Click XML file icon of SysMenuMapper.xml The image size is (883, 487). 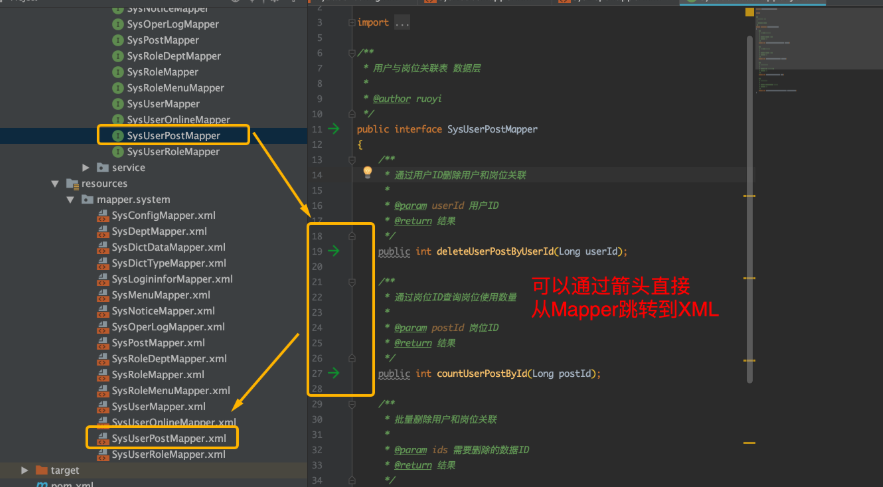[x=102, y=295]
